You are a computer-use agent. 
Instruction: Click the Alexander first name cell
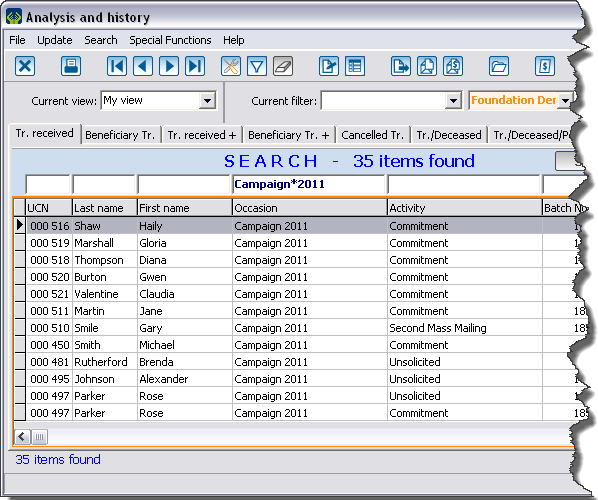click(x=185, y=379)
